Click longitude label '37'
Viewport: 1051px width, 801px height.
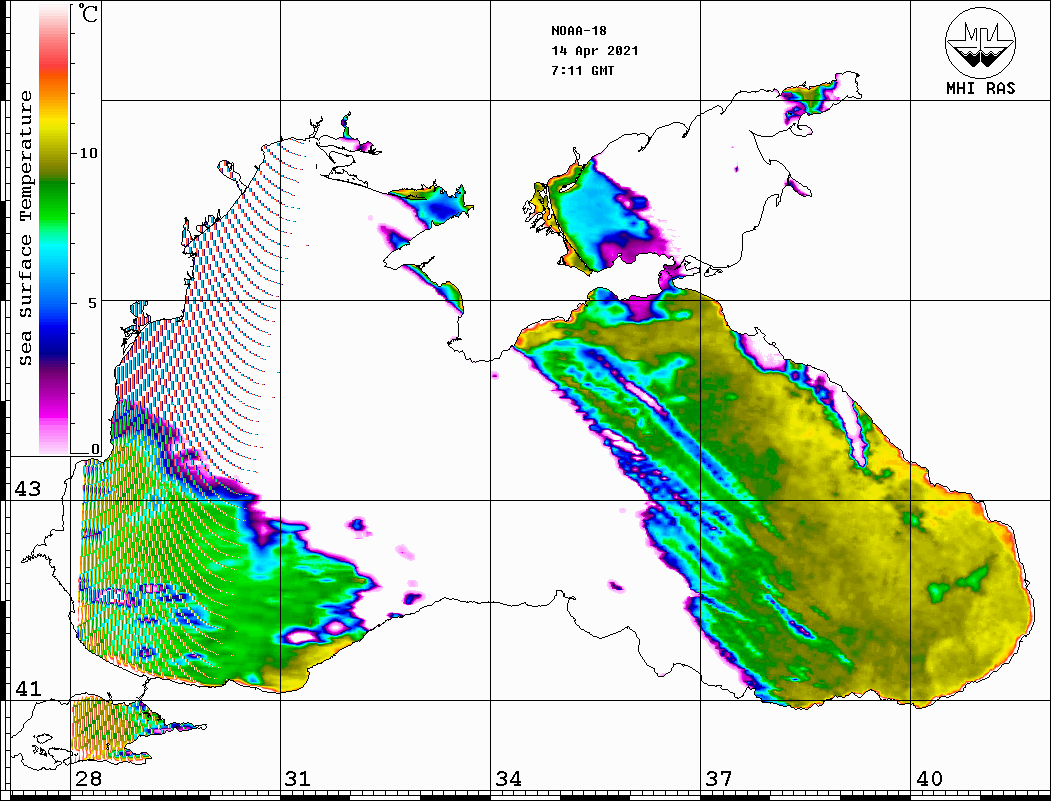[719, 778]
